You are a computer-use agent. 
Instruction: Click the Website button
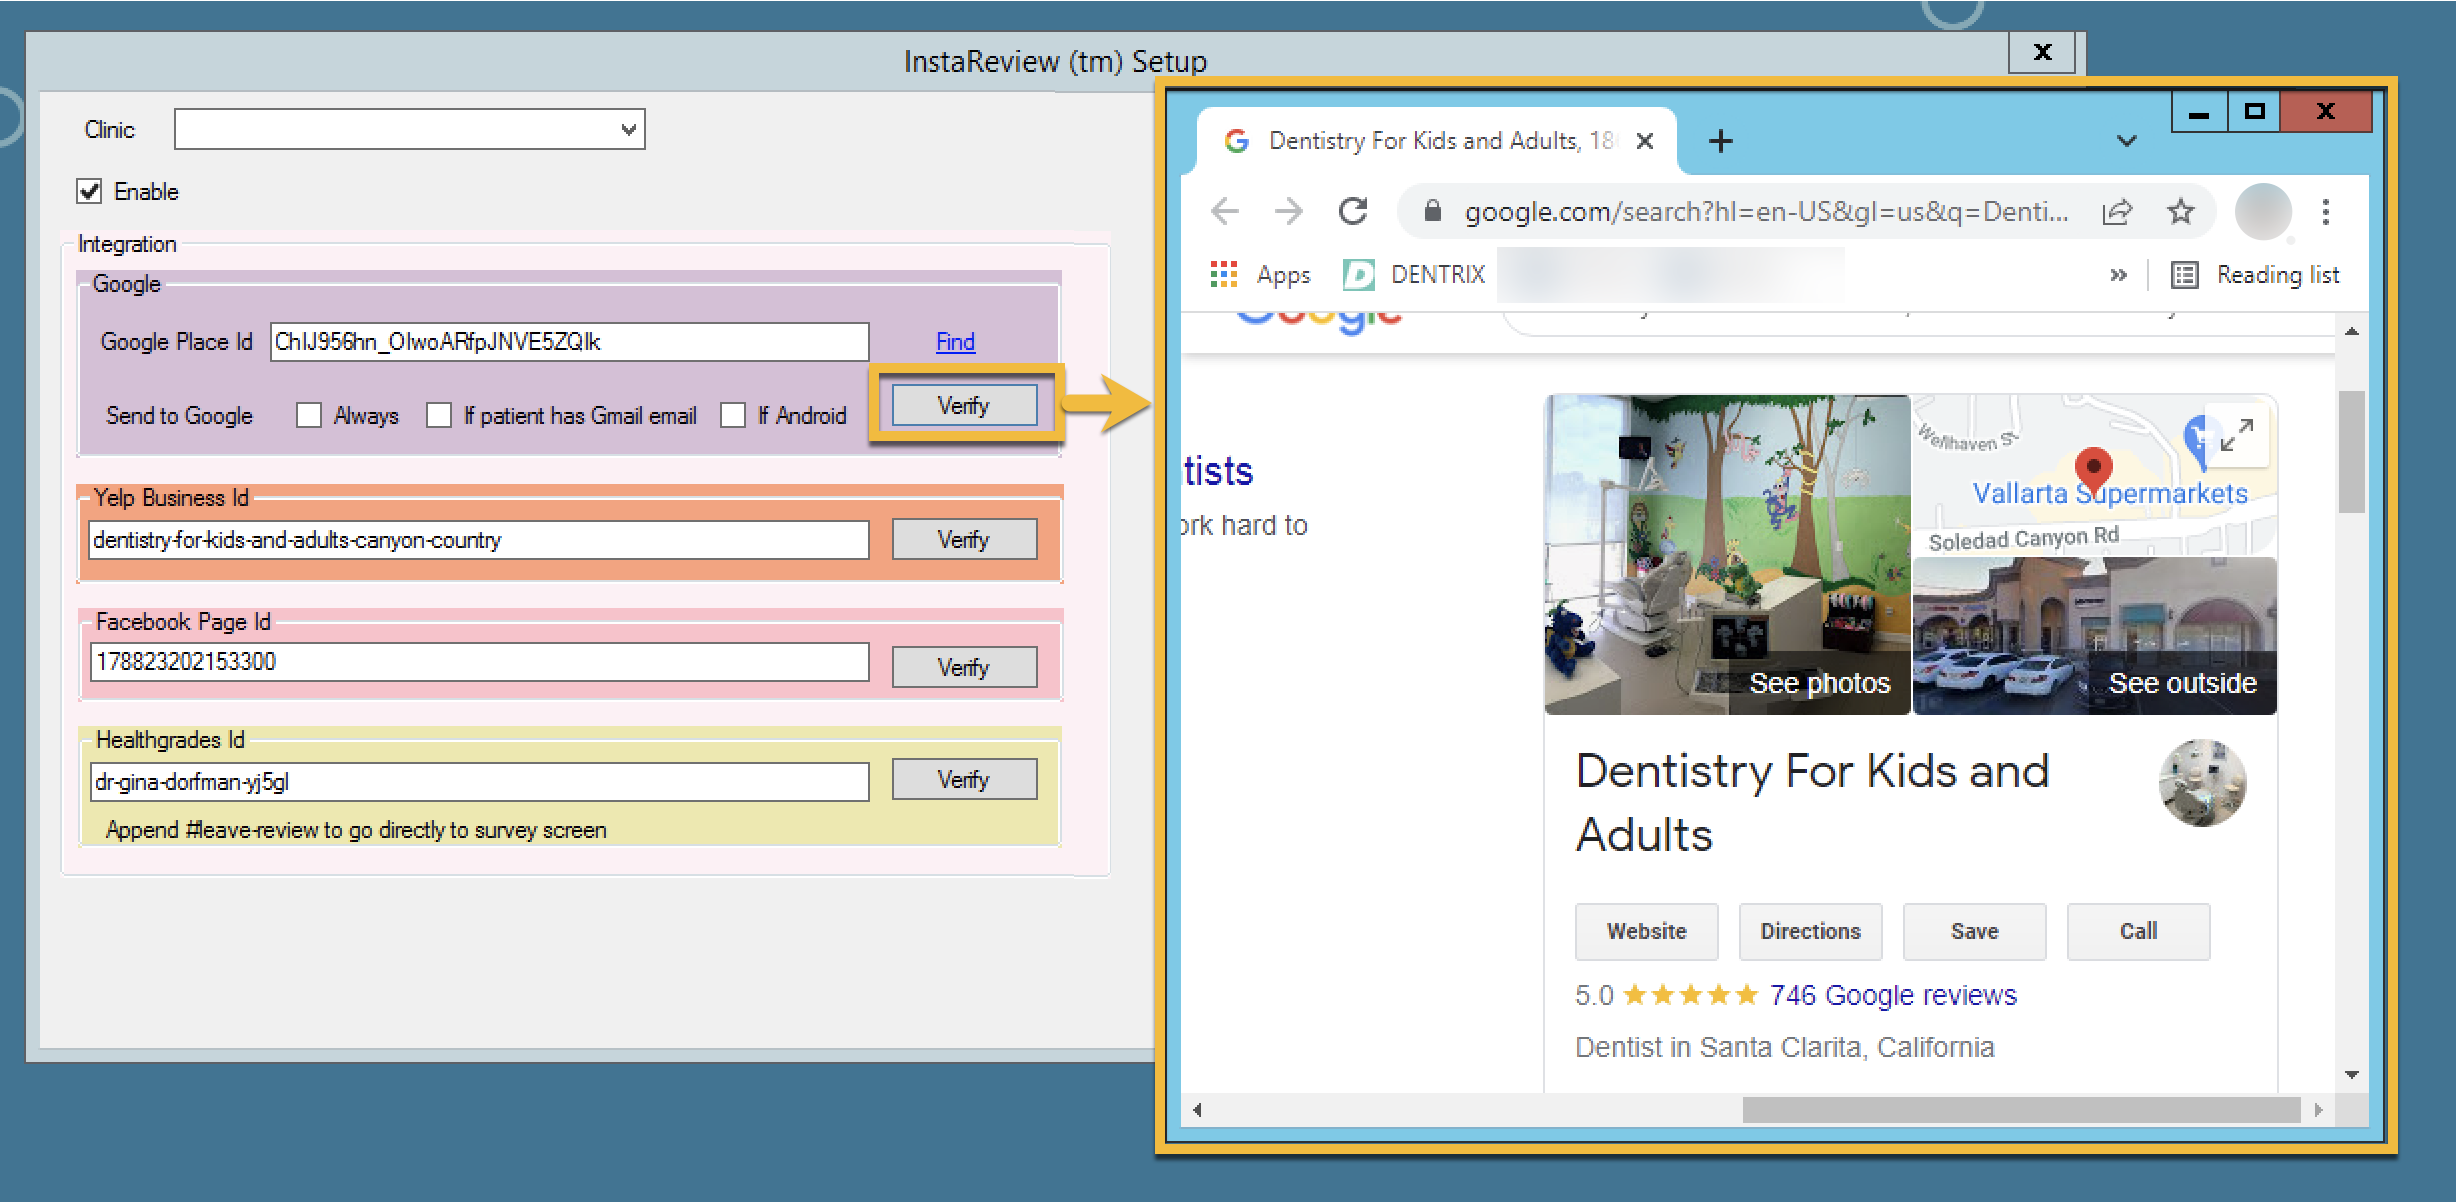tap(1647, 931)
